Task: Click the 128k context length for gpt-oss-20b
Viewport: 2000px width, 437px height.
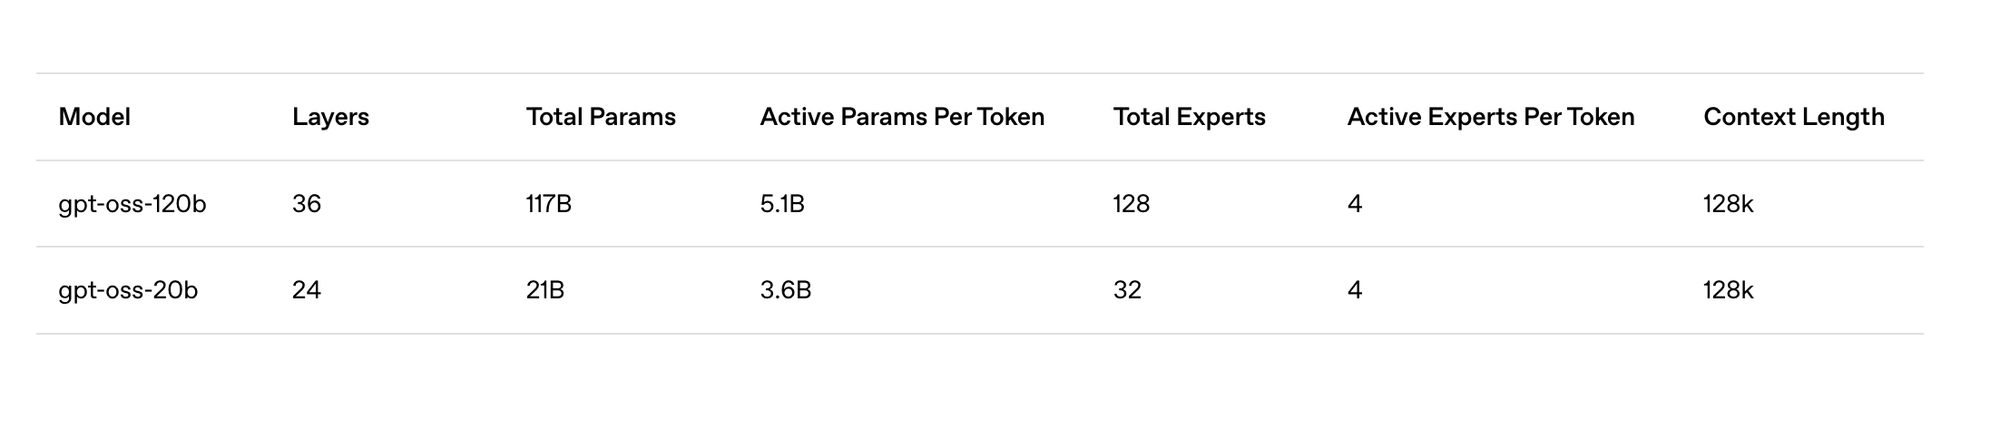Action: click(1728, 290)
